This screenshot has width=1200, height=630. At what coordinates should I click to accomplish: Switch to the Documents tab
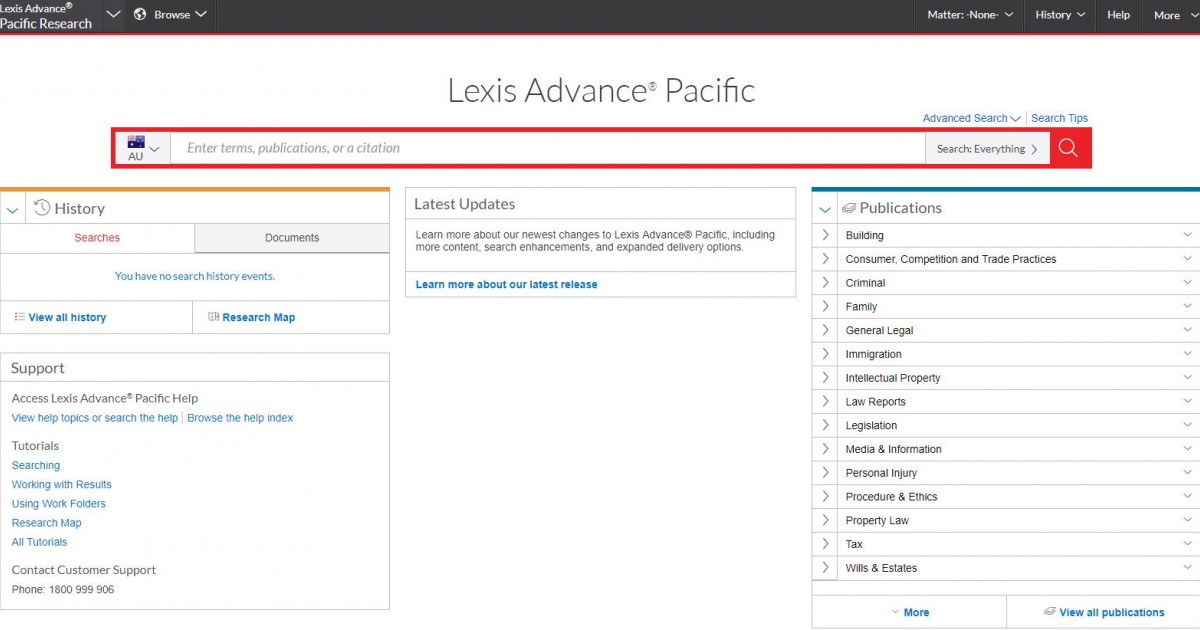pos(292,238)
